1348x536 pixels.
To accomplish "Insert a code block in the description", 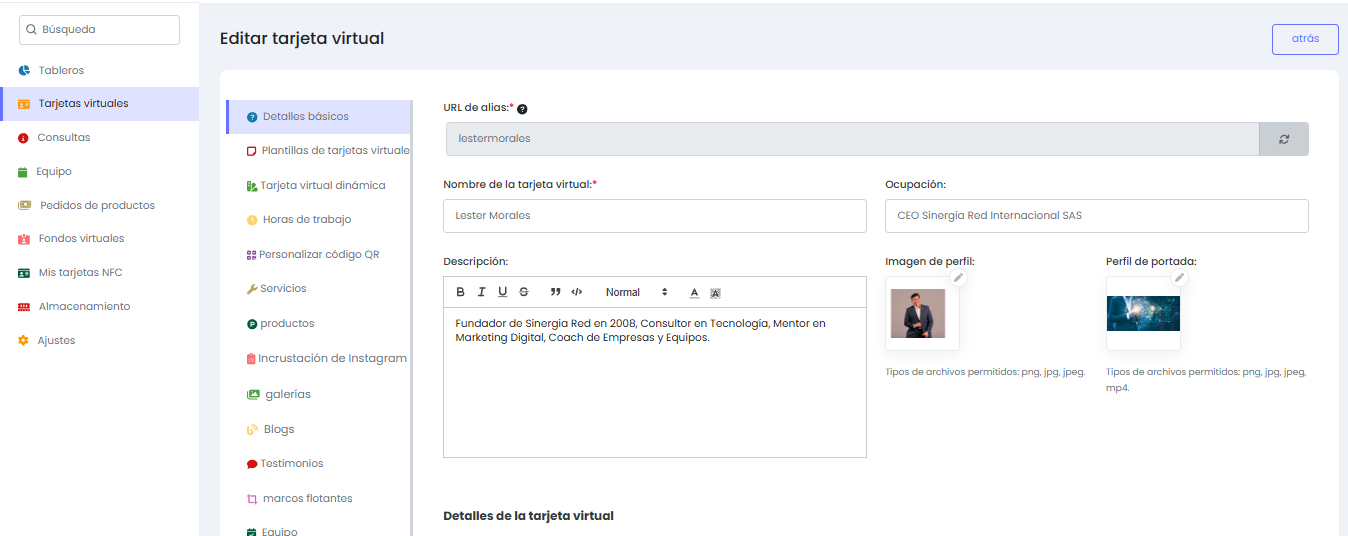I will 577,292.
